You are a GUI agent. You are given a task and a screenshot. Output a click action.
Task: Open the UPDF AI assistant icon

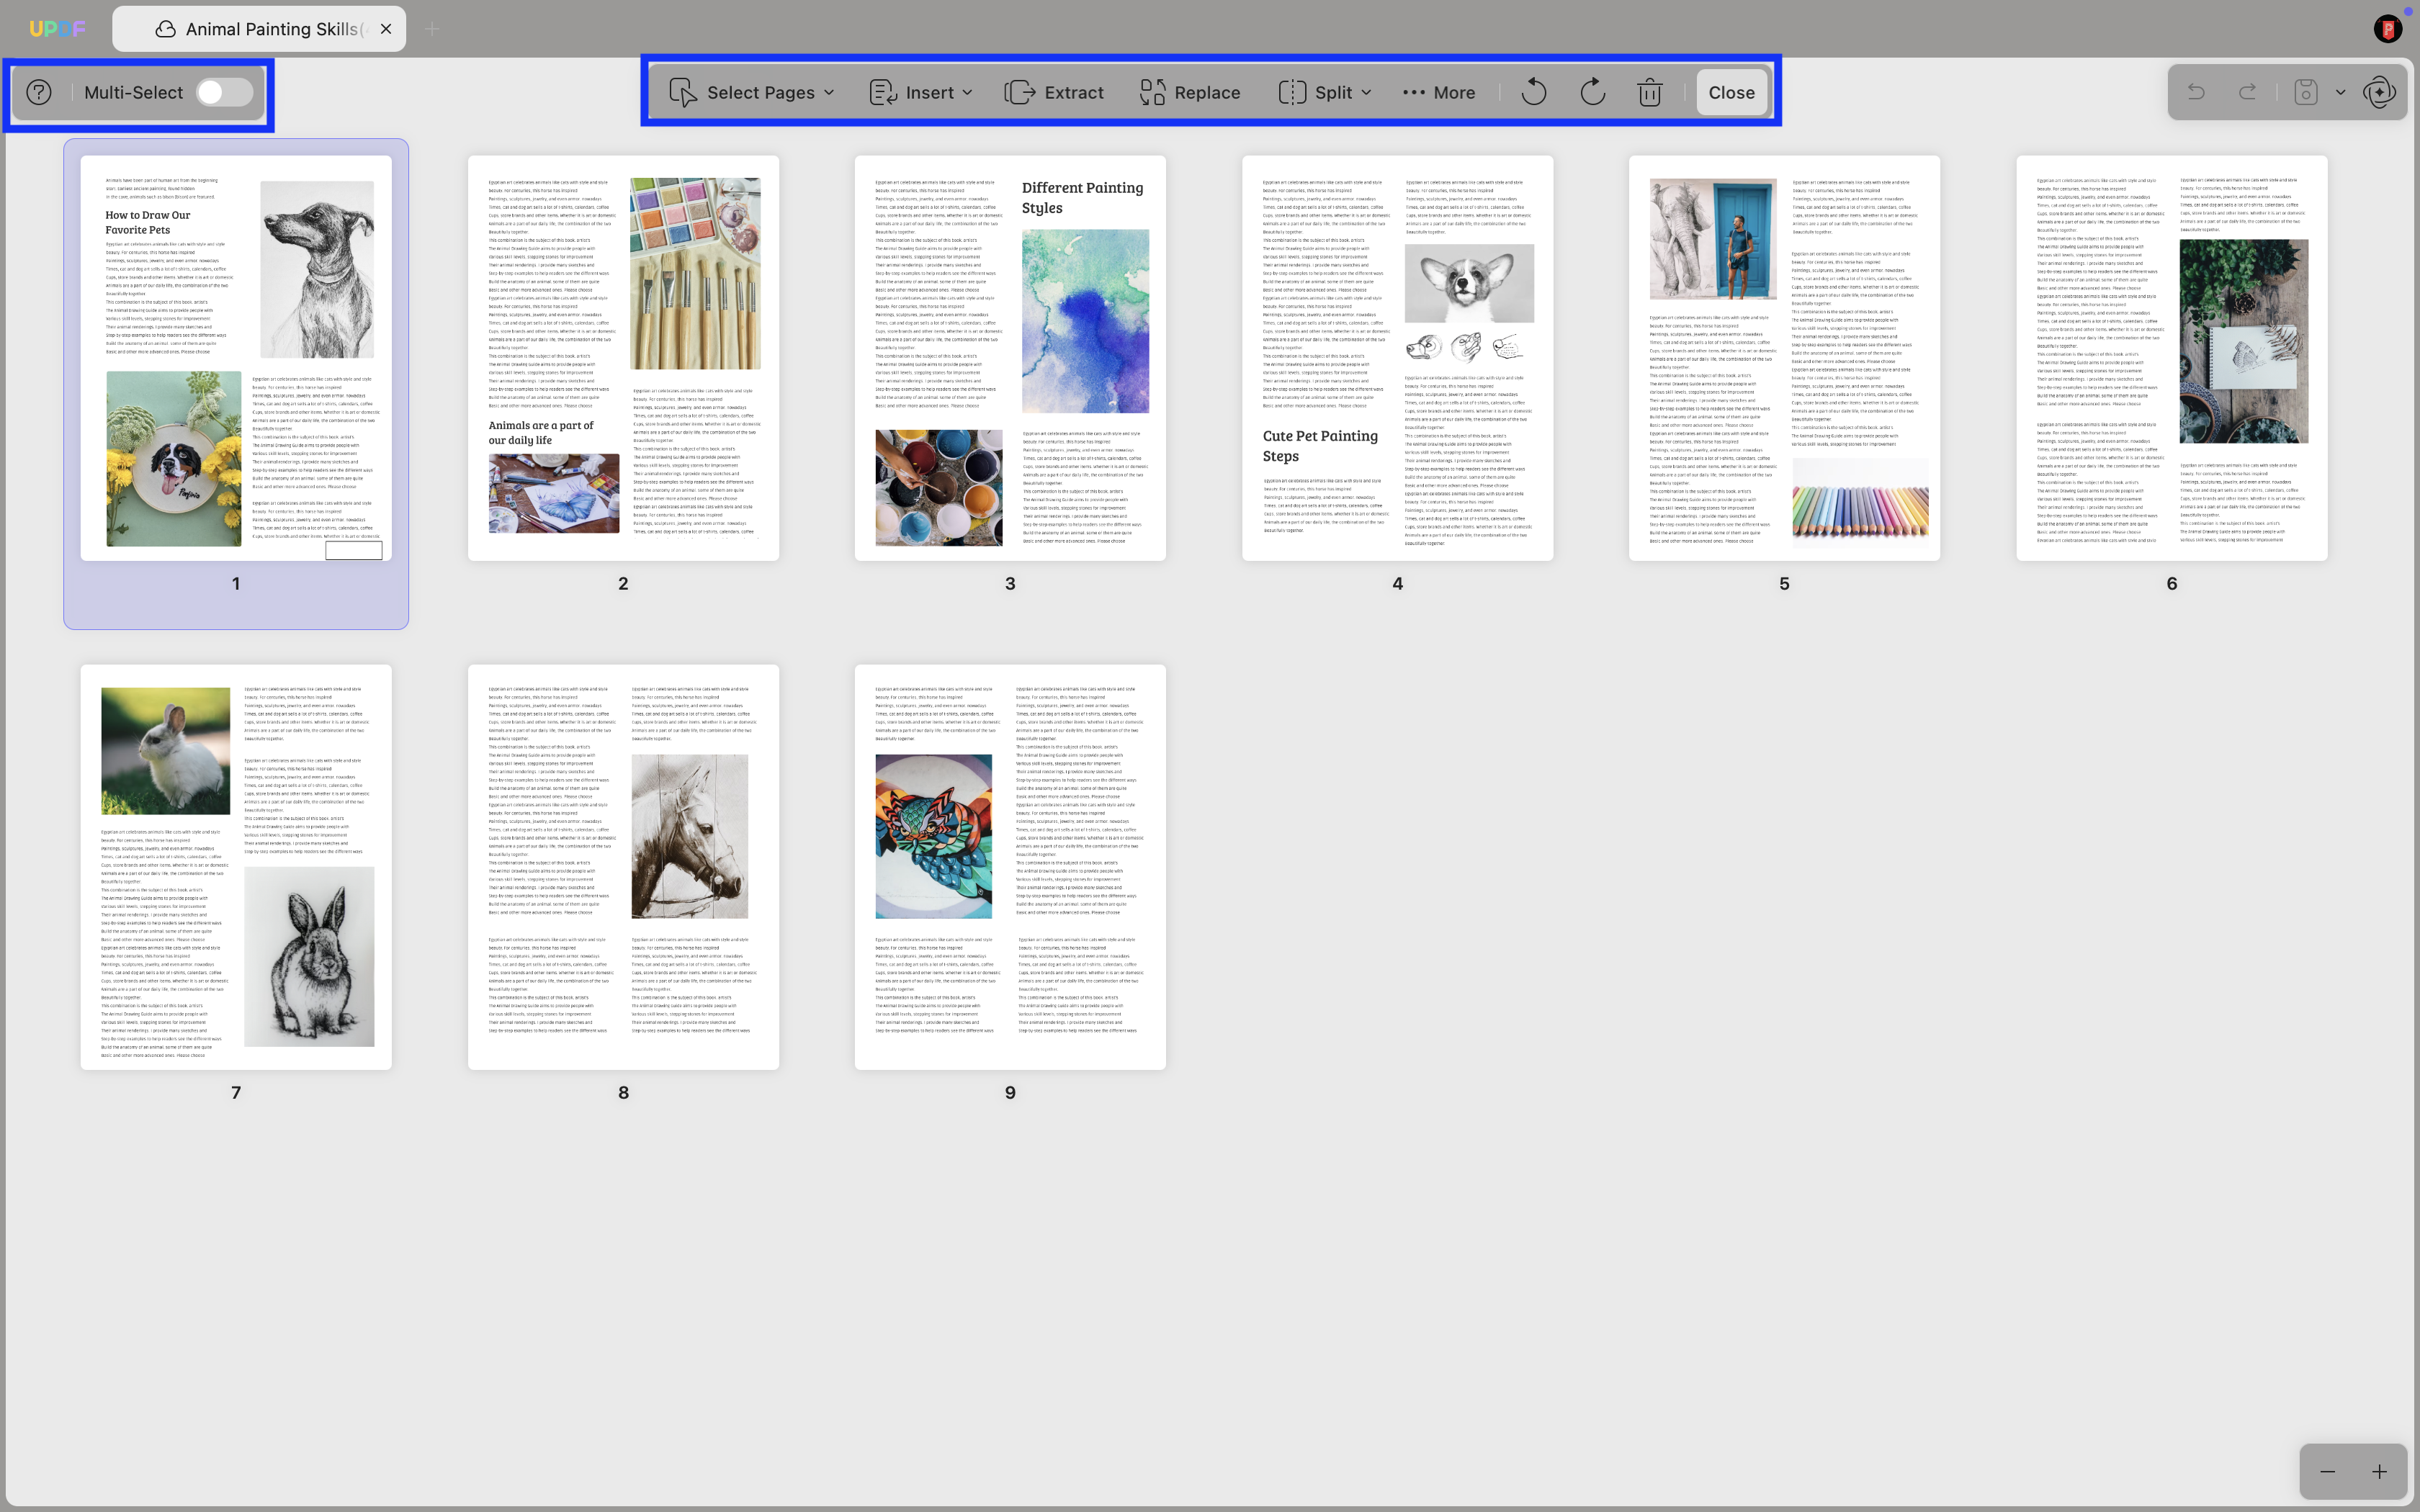pos(2379,92)
